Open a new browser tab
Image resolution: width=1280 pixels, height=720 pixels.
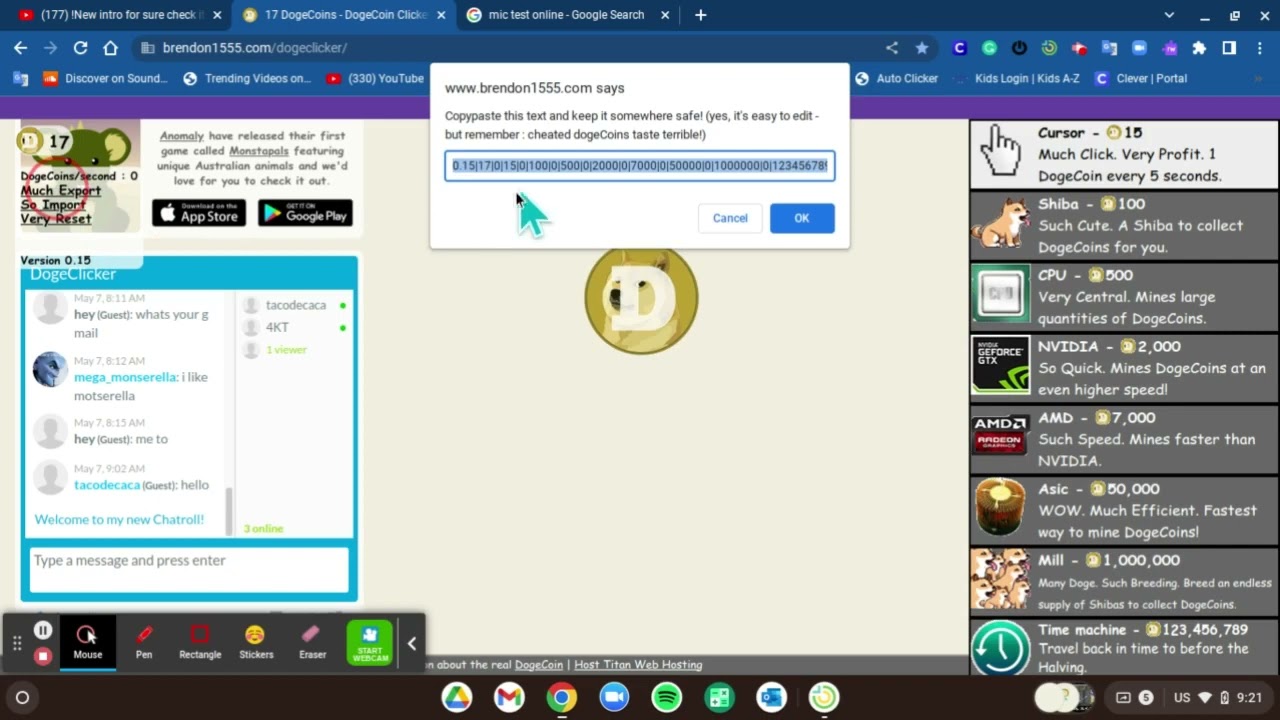pos(701,15)
